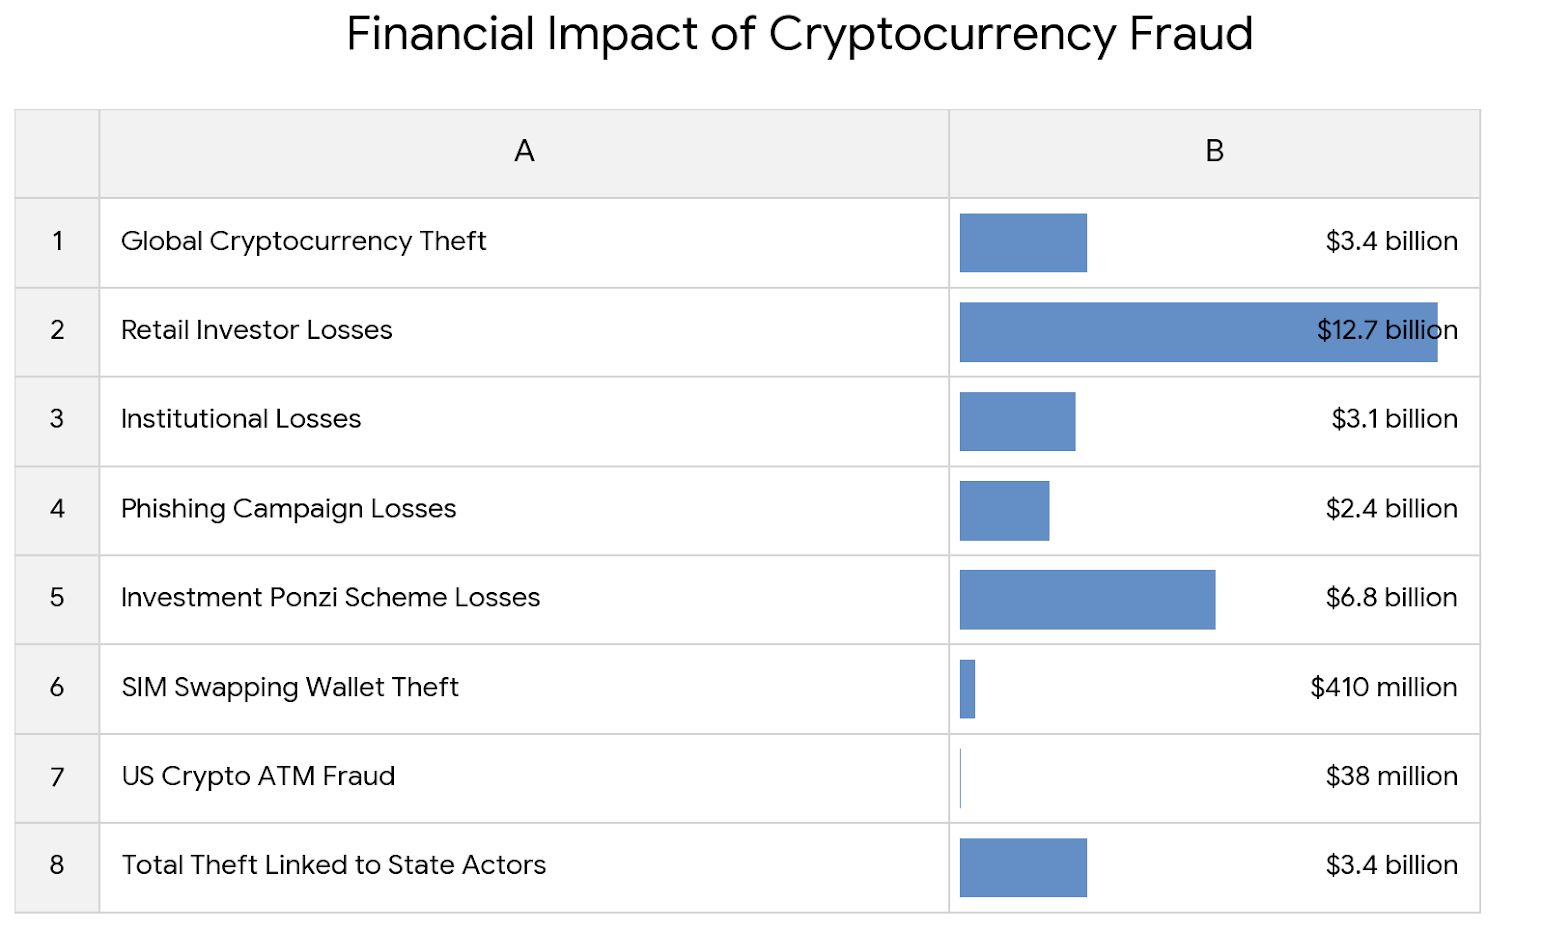1560x946 pixels.
Task: Click Total Theft Linked to State Actors
Action: point(333,866)
